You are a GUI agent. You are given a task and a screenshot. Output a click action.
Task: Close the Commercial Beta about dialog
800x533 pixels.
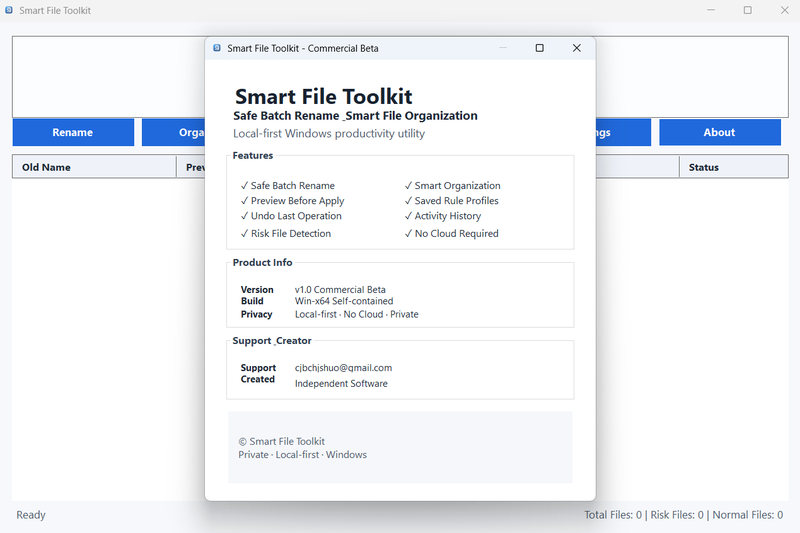[577, 48]
